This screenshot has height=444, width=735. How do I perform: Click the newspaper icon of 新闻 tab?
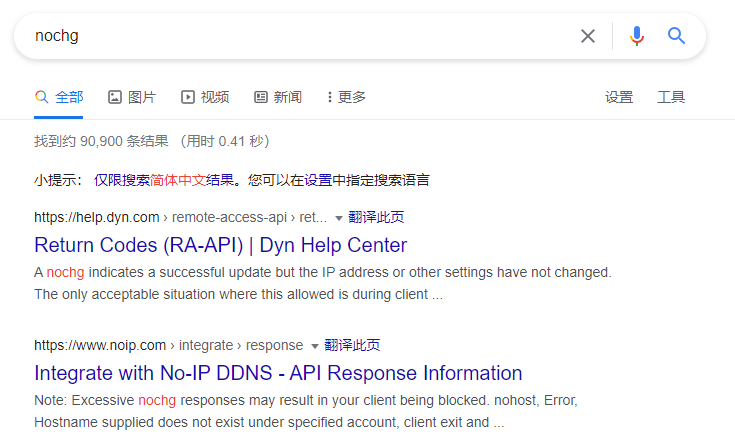click(261, 97)
